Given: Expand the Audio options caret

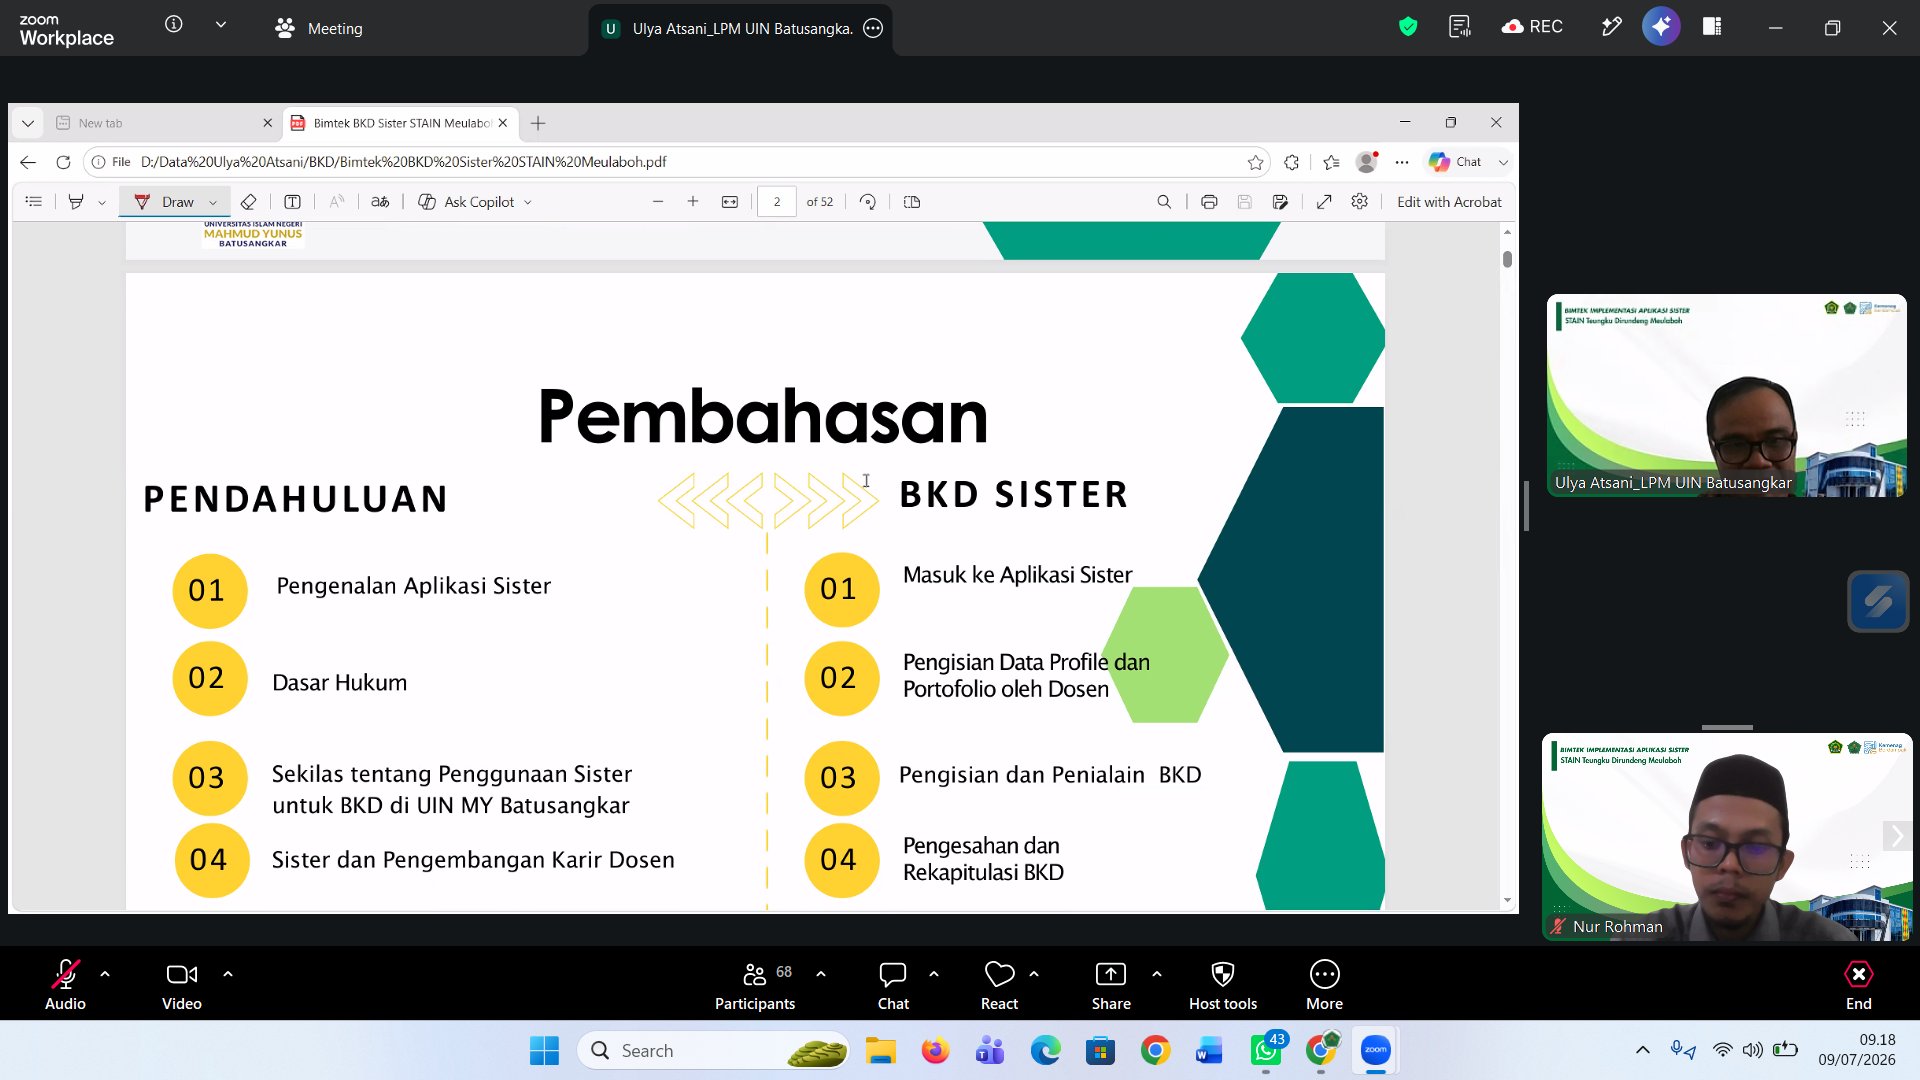Looking at the screenshot, I should point(105,974).
